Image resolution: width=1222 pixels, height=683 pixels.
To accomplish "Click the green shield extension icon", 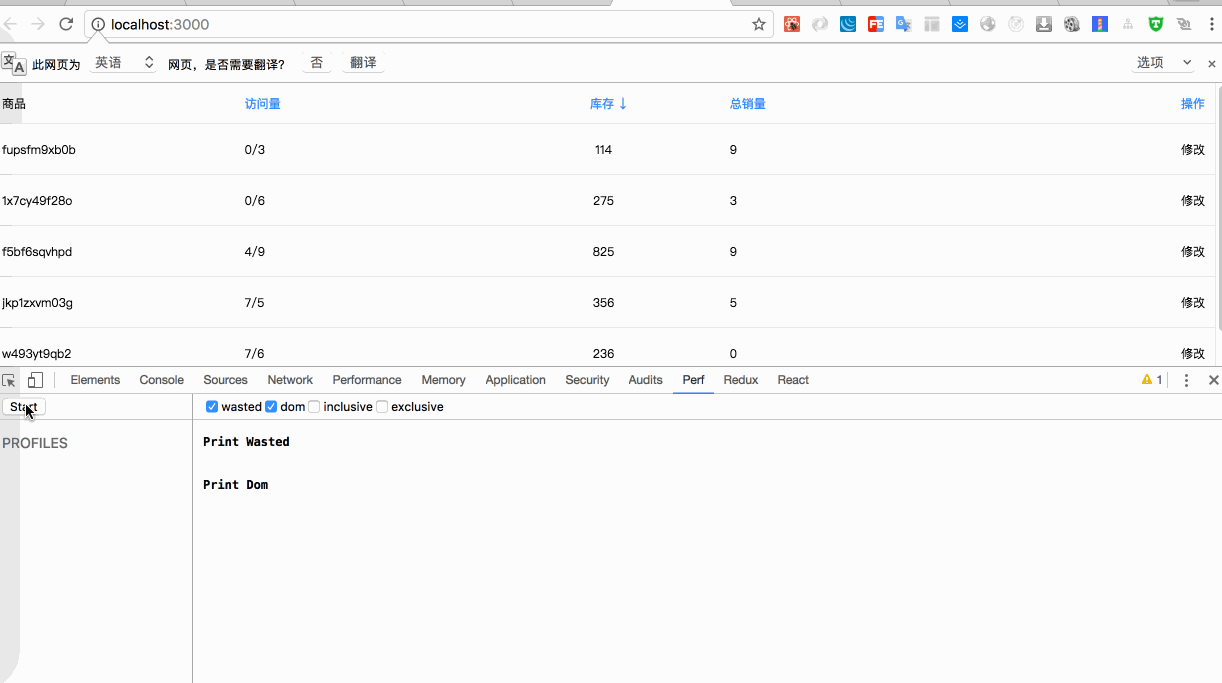I will 1156,24.
